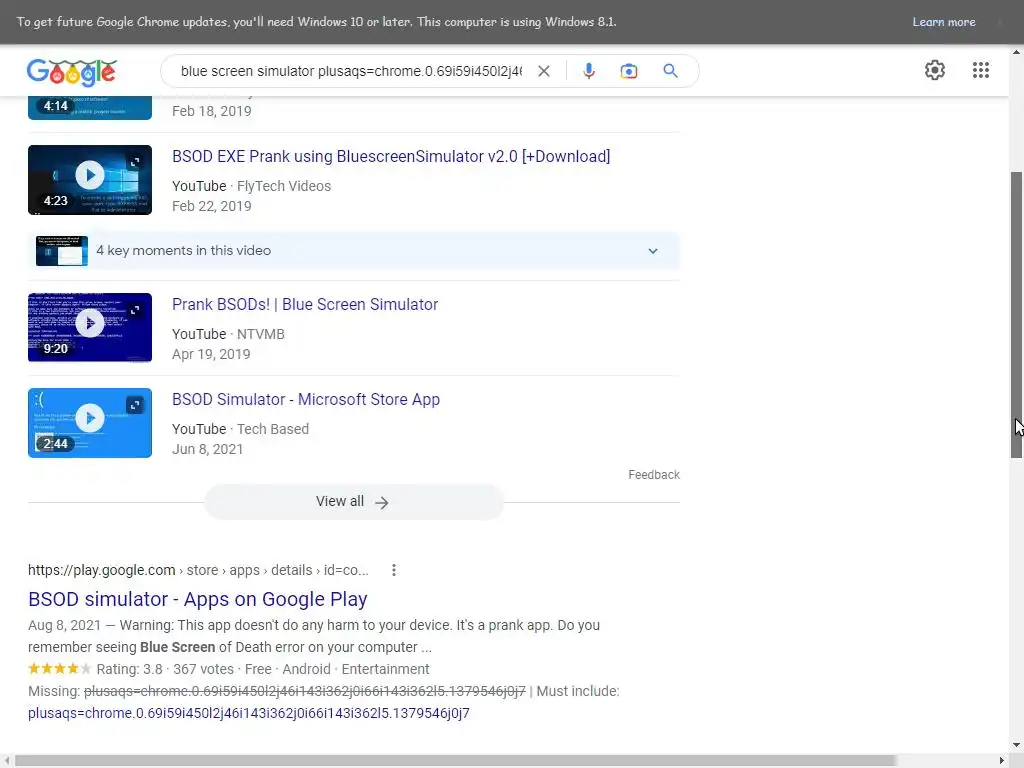Click the key moments preview thumbnail
The image size is (1024, 768).
coord(61,251)
